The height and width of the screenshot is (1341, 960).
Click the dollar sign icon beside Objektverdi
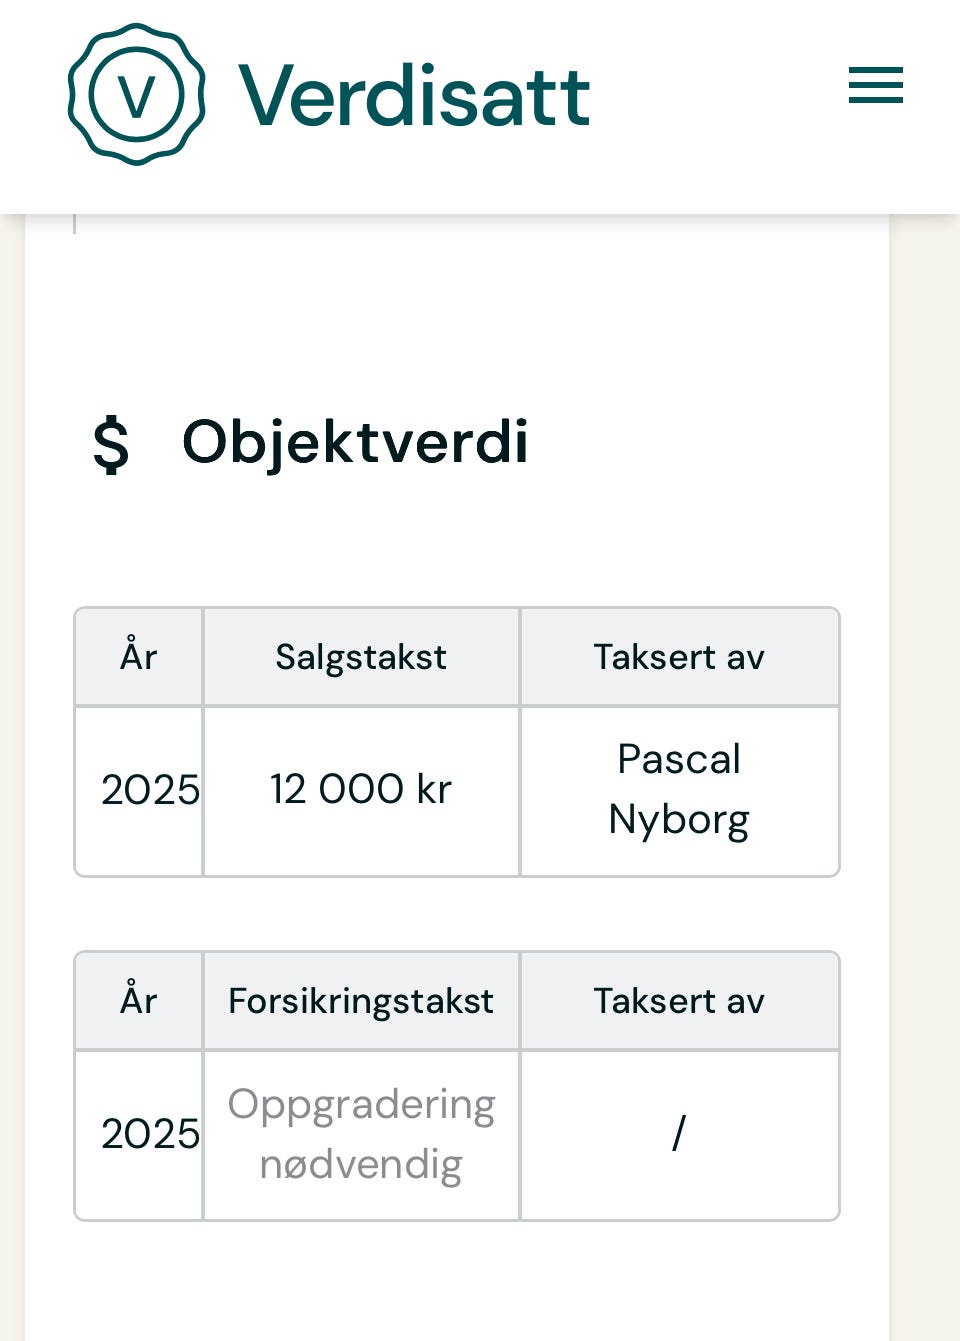coord(111,444)
